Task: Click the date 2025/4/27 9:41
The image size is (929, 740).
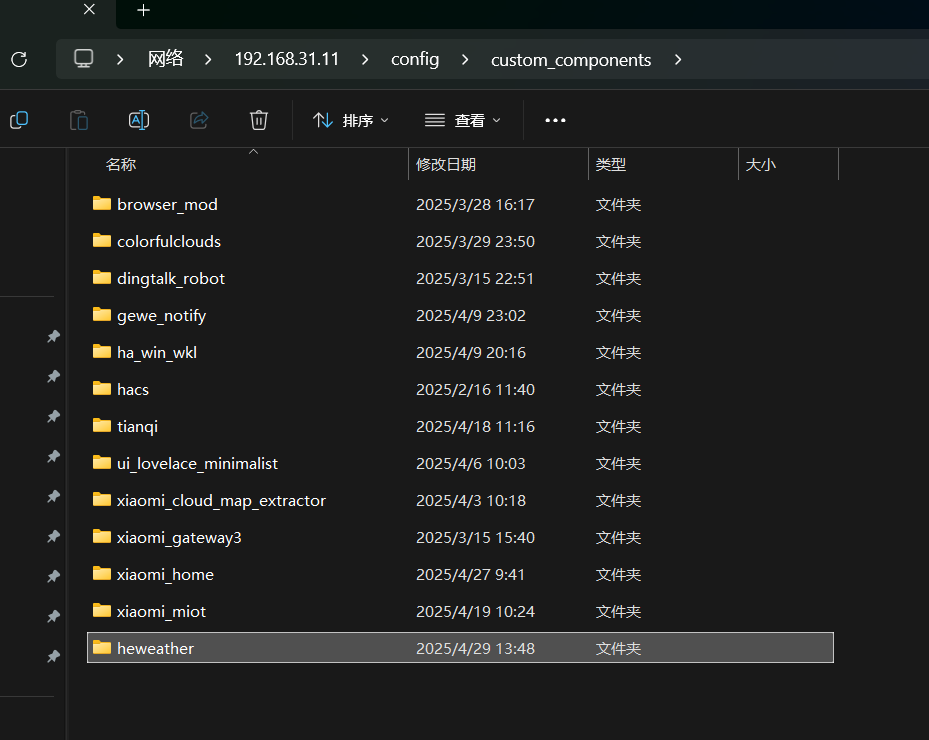Action: tap(470, 575)
